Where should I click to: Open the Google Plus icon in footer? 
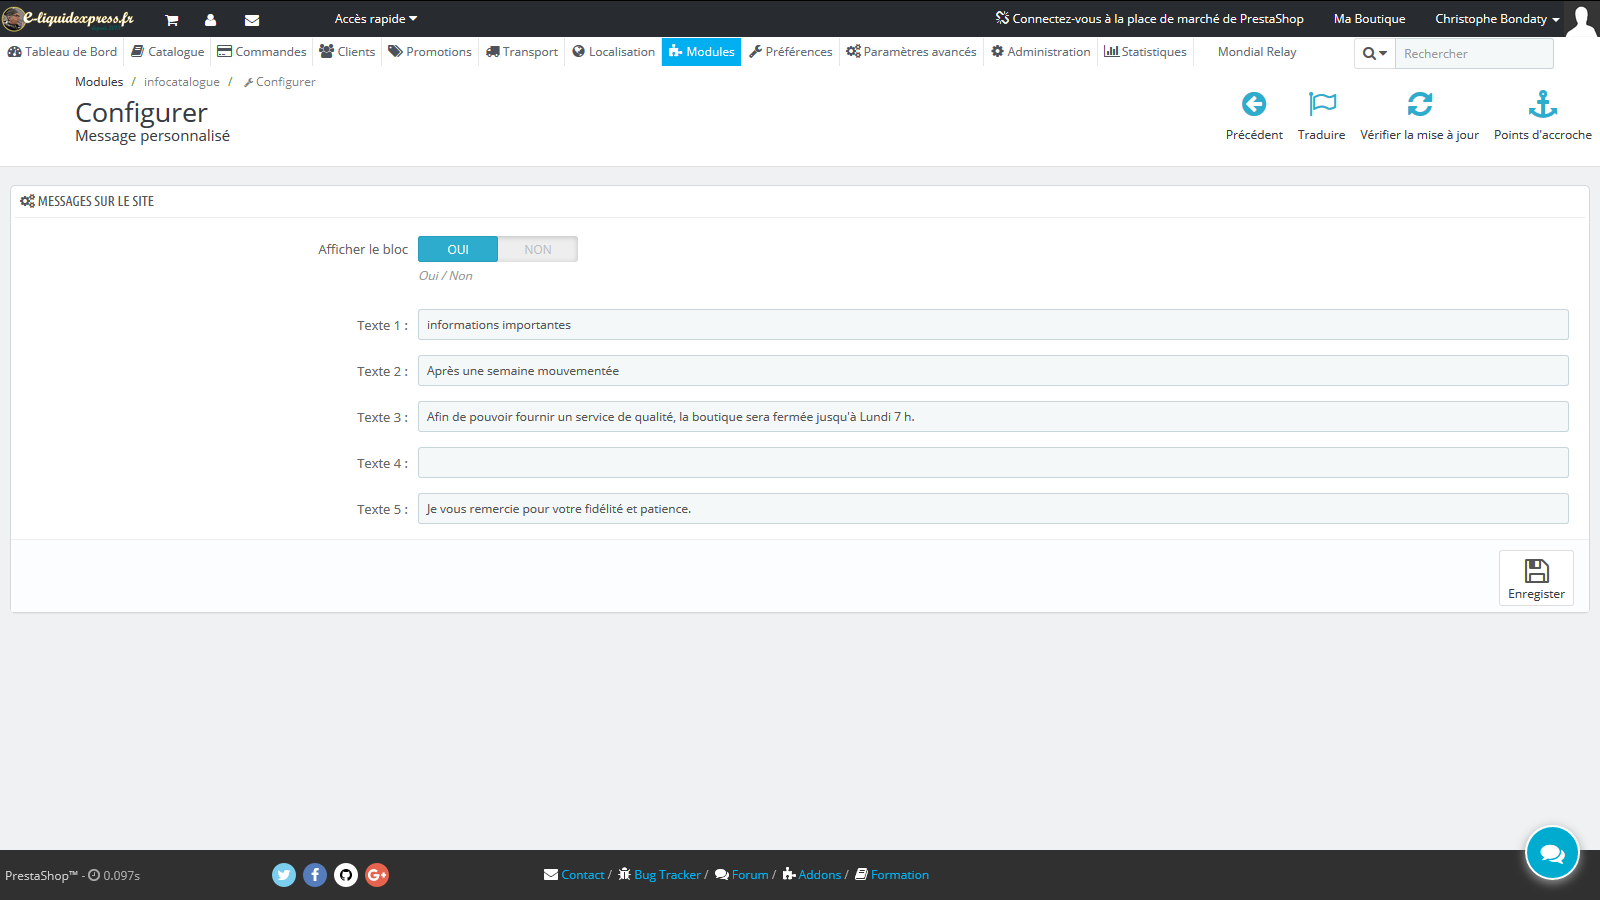377,875
